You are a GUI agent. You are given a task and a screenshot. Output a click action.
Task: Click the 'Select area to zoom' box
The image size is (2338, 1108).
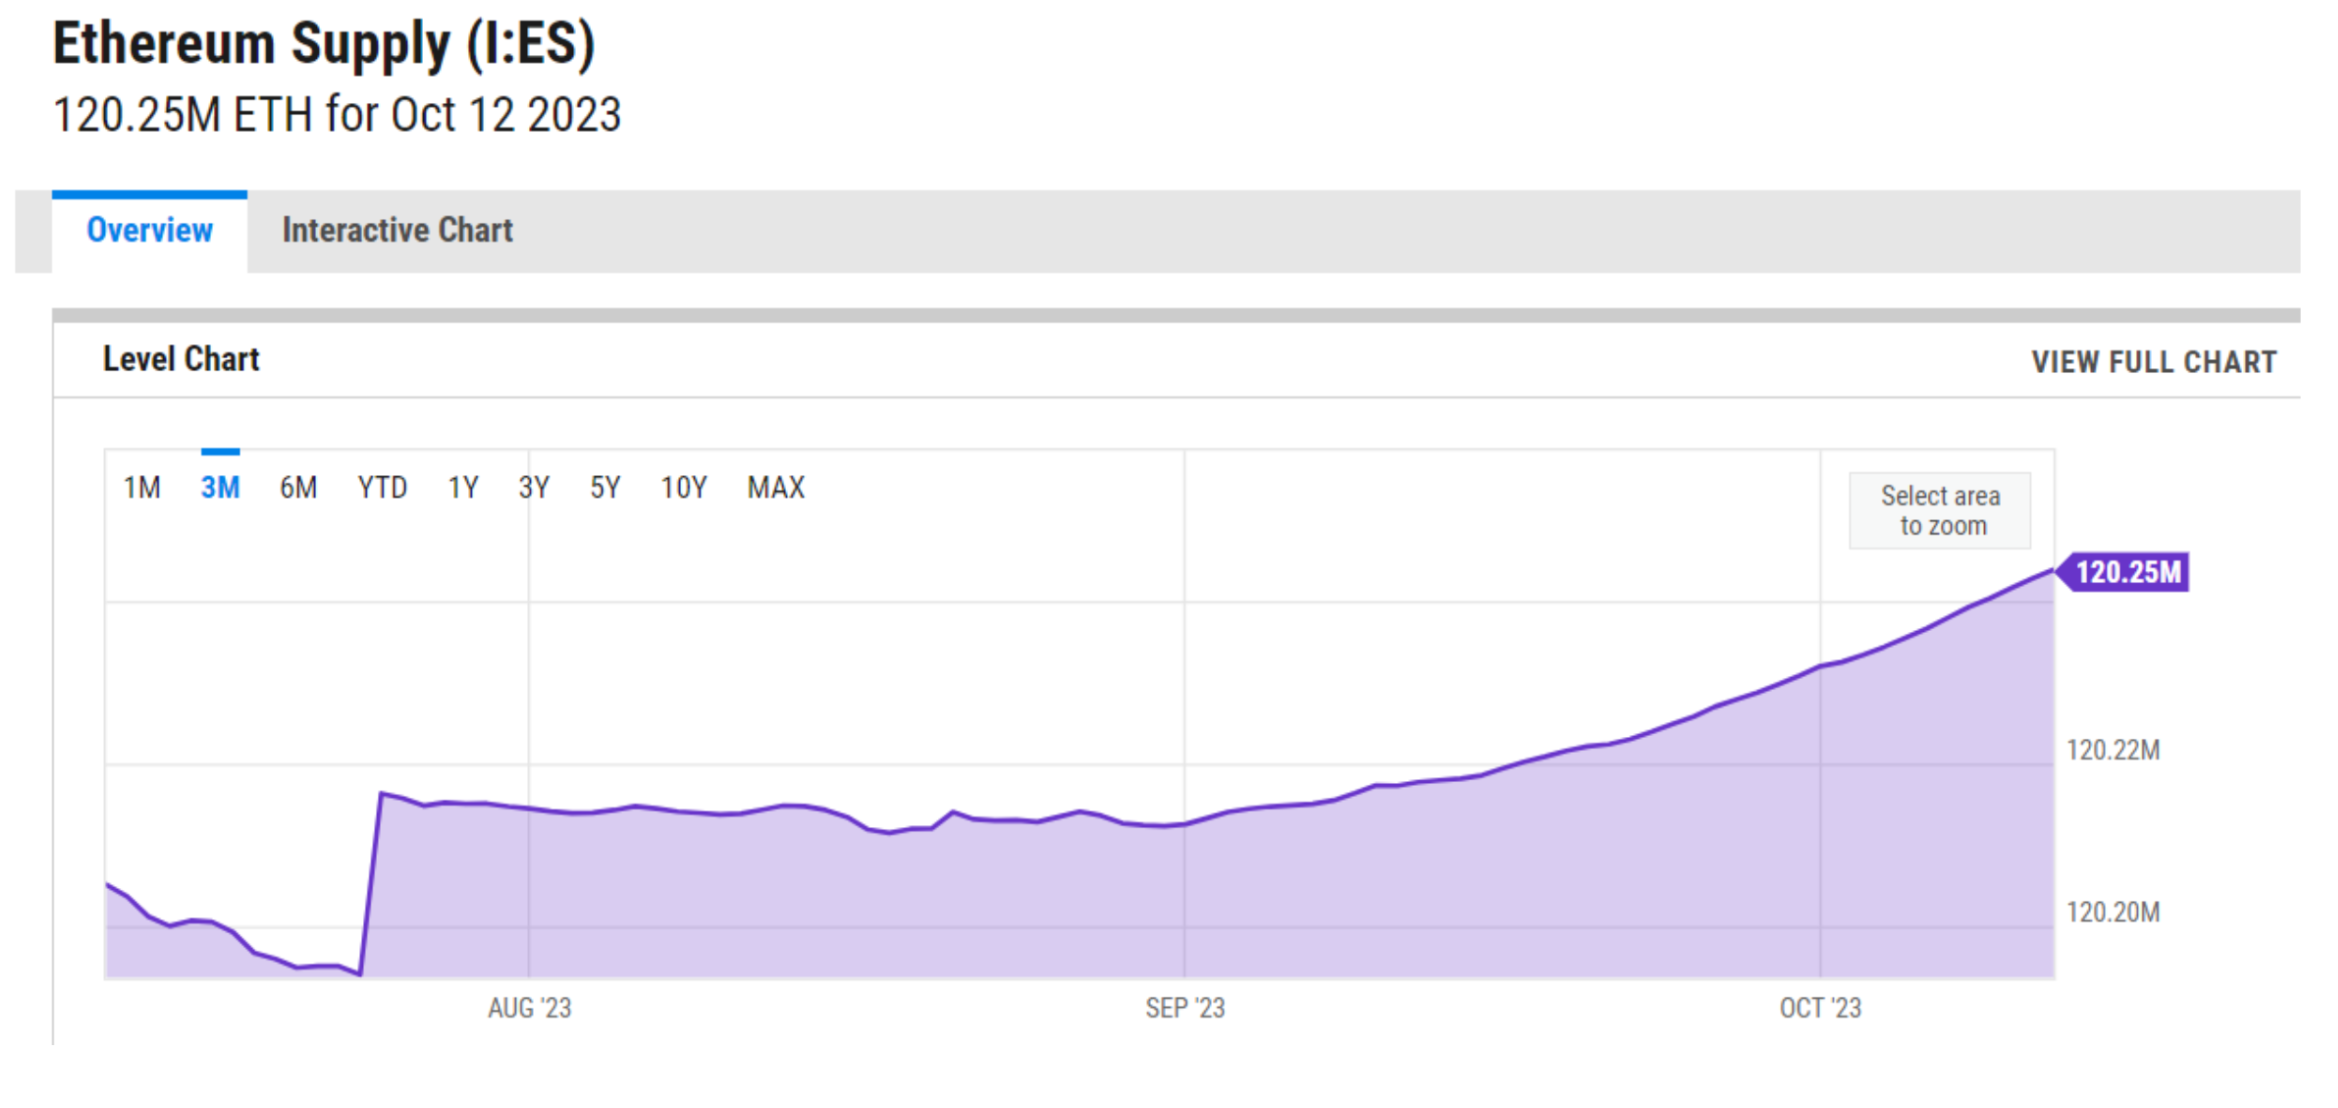tap(1940, 511)
